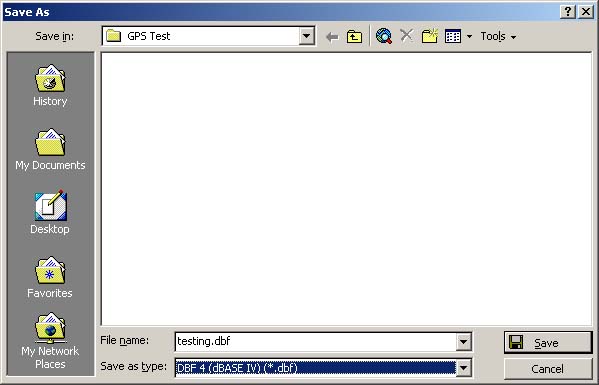Viewport: 599px width, 385px height.
Task: Open the Favorites folder shortcut
Action: 50,277
